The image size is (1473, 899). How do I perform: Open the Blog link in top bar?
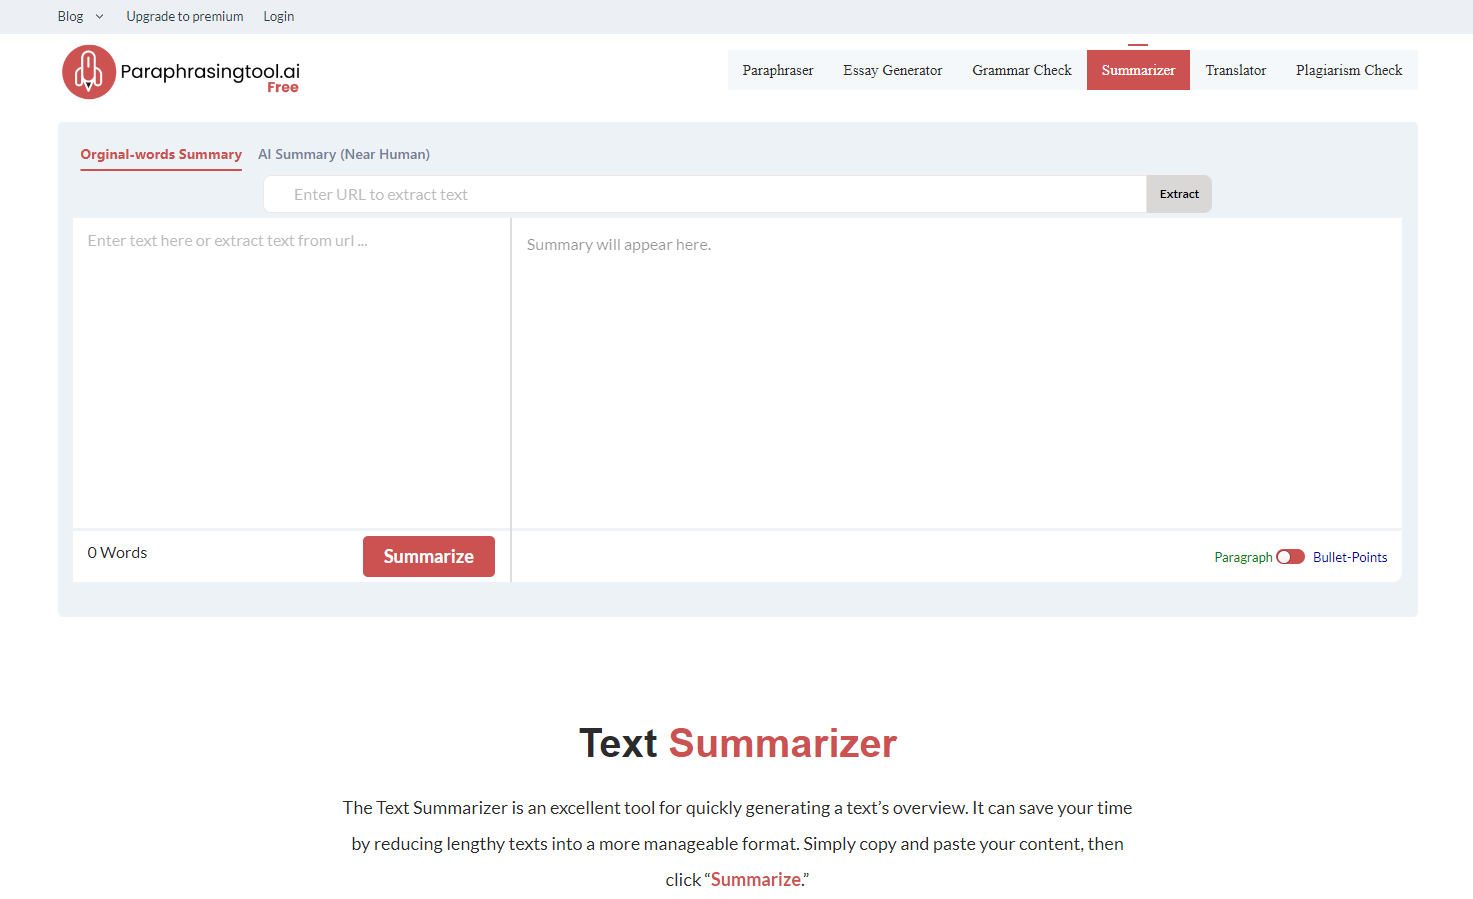coord(70,17)
